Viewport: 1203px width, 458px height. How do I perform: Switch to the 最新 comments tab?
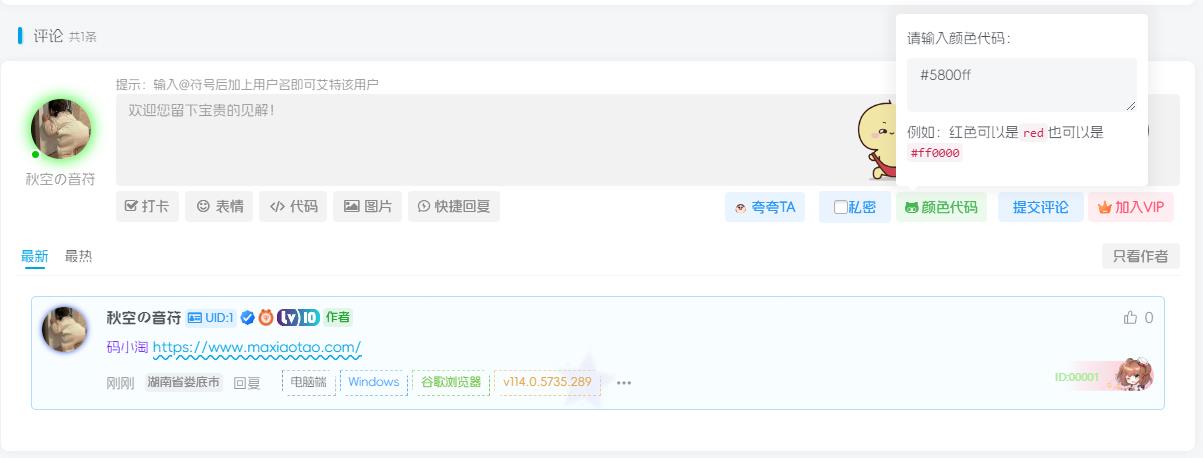pos(35,256)
